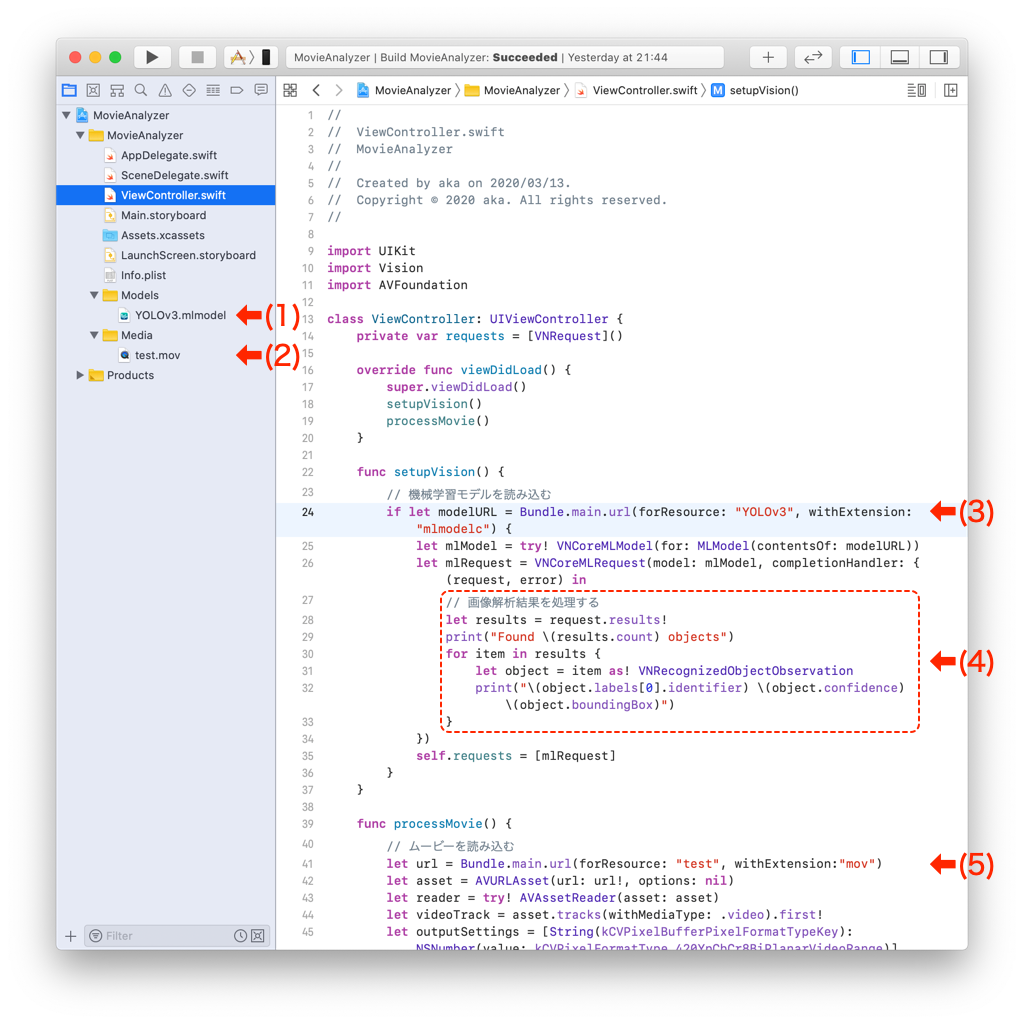This screenshot has width=1024, height=1024.
Task: Toggle the inspectors panel visibility
Action: point(938,58)
